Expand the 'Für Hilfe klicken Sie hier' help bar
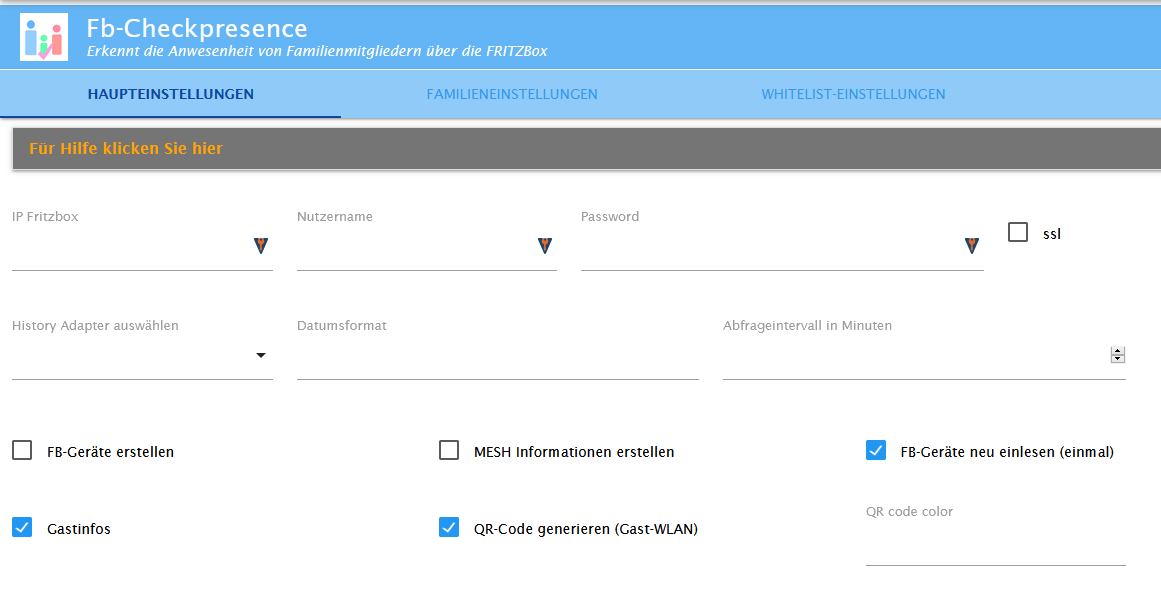 (x=587, y=149)
